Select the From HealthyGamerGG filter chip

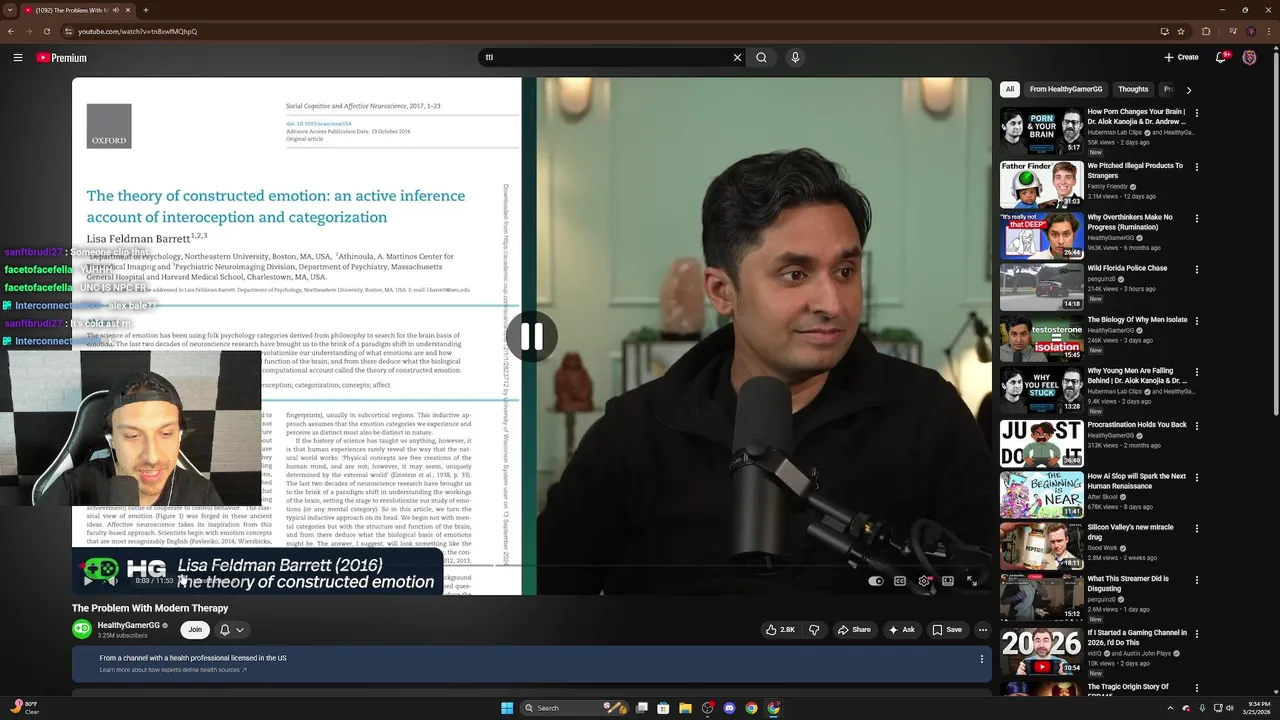[1066, 89]
